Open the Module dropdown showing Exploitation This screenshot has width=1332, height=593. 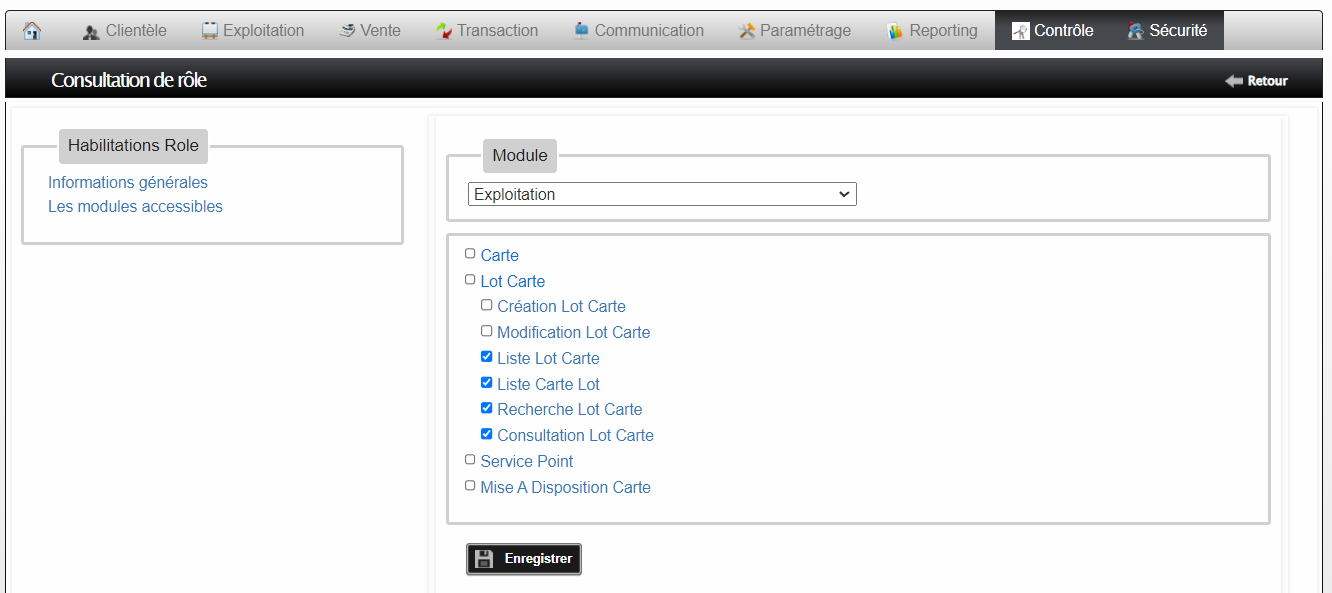pyautogui.click(x=662, y=194)
